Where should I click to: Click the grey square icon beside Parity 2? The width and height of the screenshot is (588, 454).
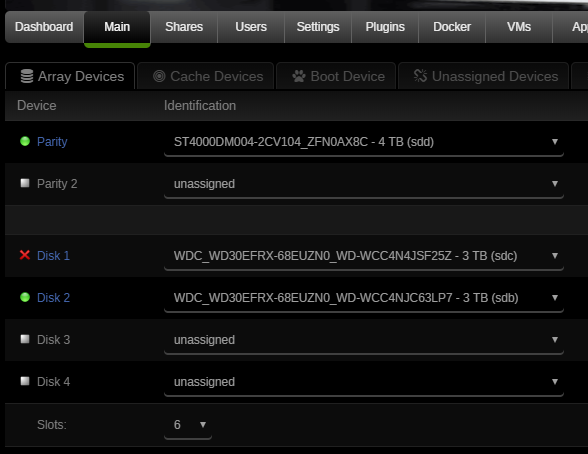25,183
